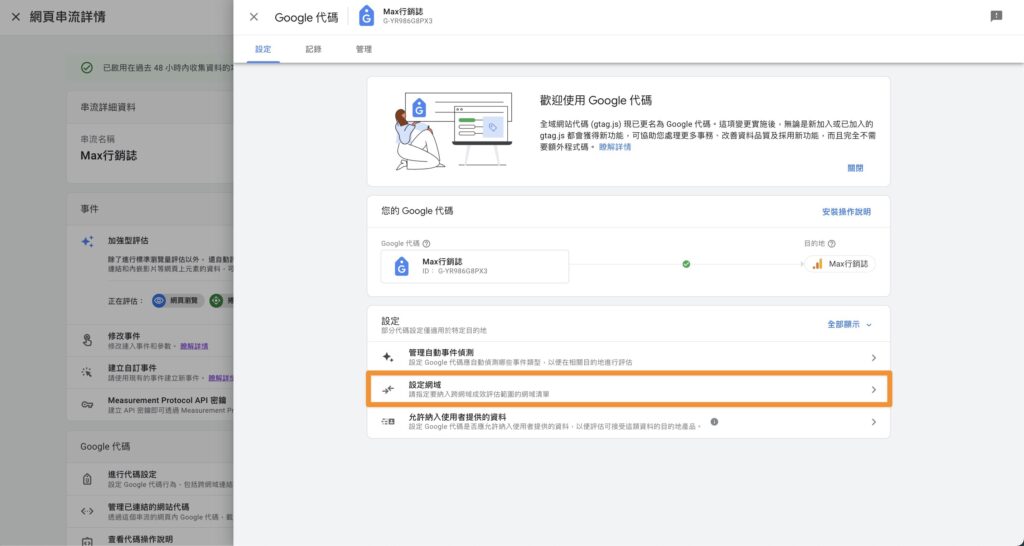1024x546 pixels.
Task: Click code brackets icon for 管理已連結的網站代碼
Action: [x=87, y=511]
